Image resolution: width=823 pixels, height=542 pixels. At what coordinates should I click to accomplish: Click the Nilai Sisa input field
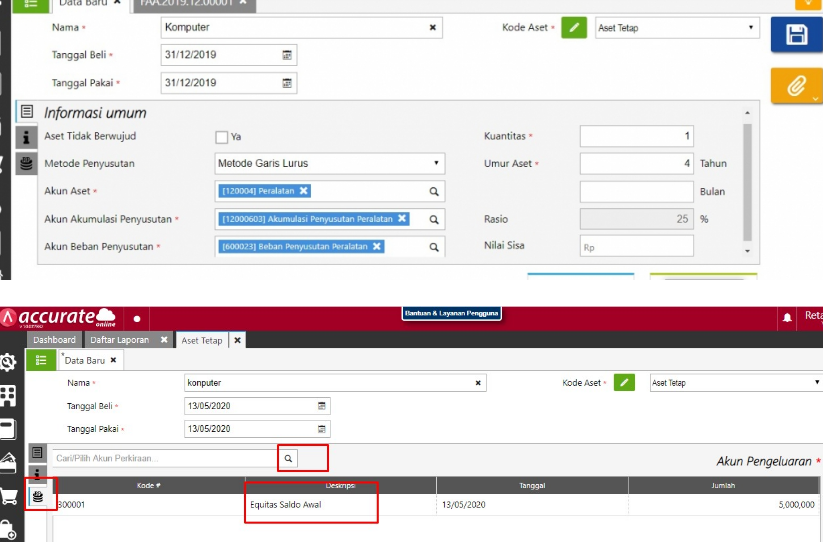pos(636,246)
